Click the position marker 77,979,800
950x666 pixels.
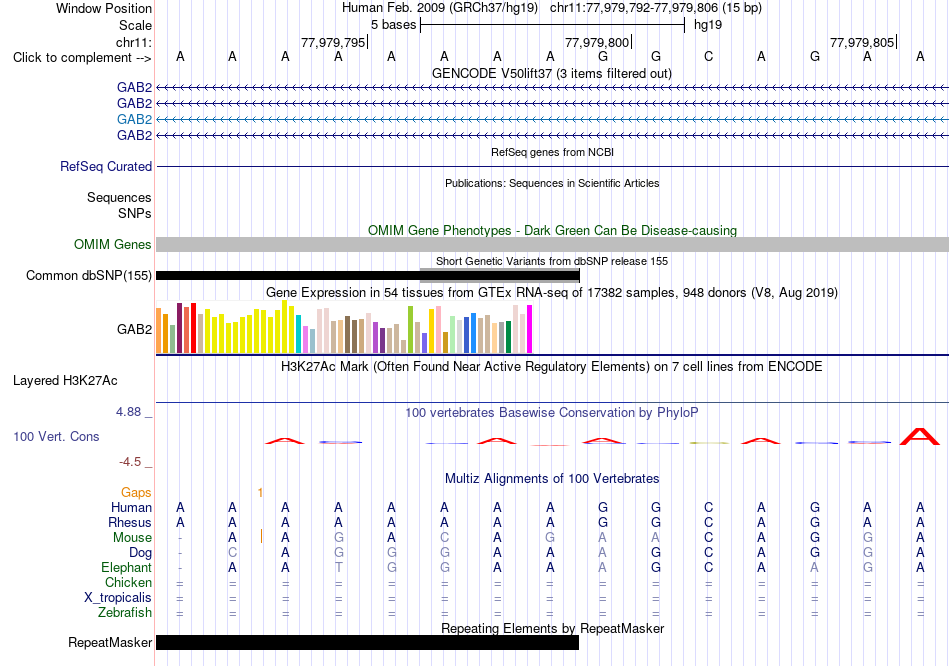coord(597,42)
